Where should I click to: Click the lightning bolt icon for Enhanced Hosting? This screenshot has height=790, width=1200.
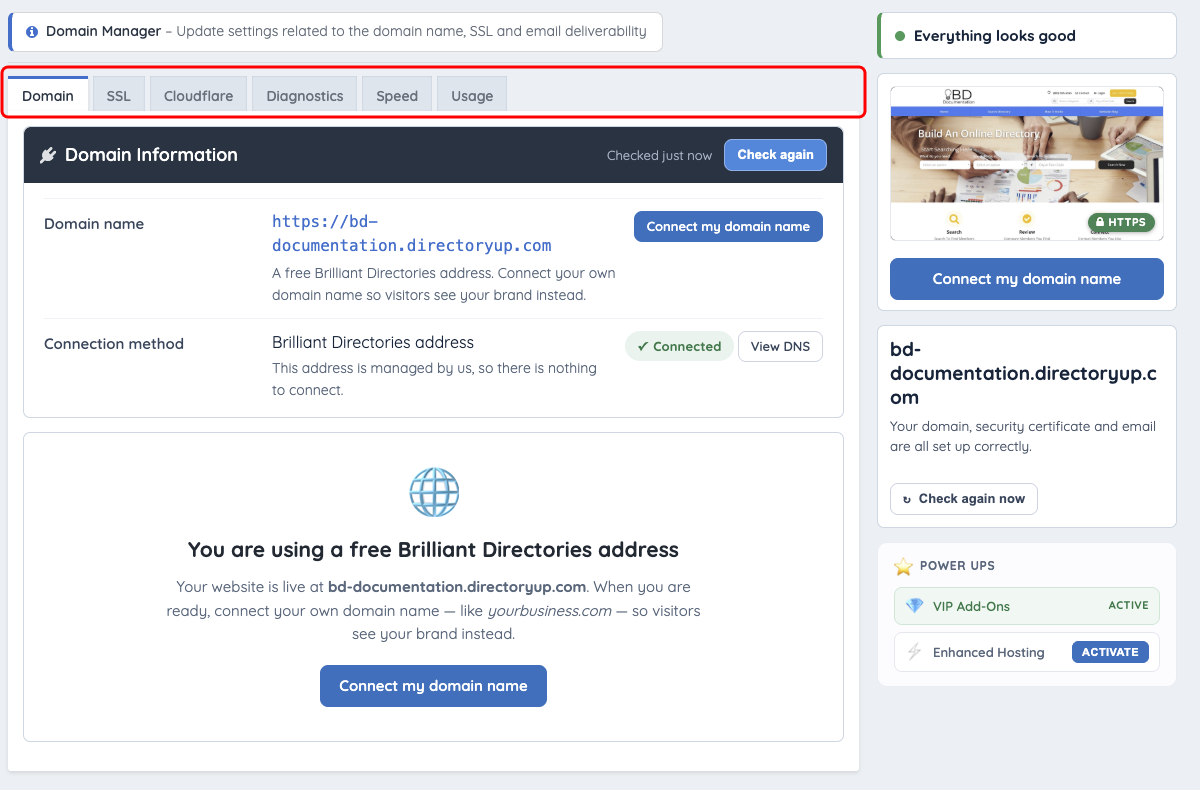tap(914, 652)
